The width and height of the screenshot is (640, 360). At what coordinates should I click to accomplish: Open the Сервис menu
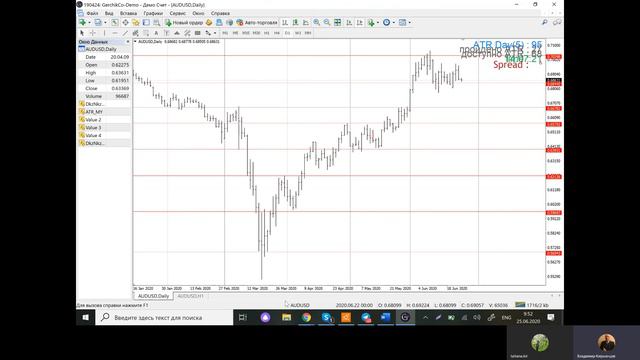(x=178, y=13)
